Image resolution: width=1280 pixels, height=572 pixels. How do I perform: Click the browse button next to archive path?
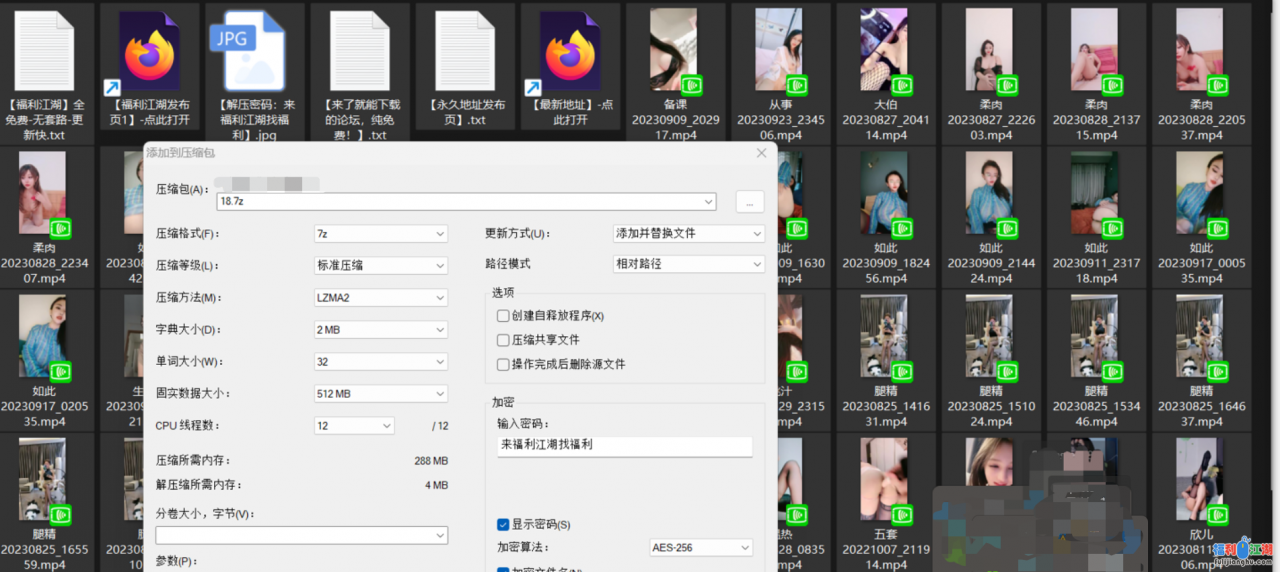point(750,201)
